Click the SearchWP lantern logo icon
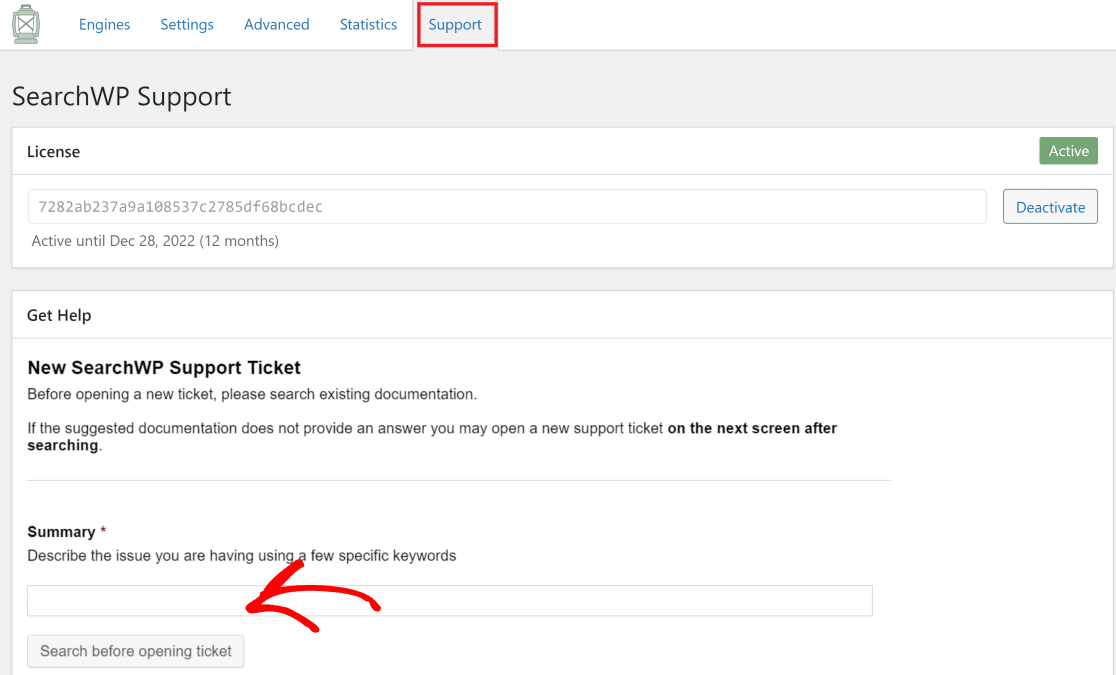 point(26,24)
